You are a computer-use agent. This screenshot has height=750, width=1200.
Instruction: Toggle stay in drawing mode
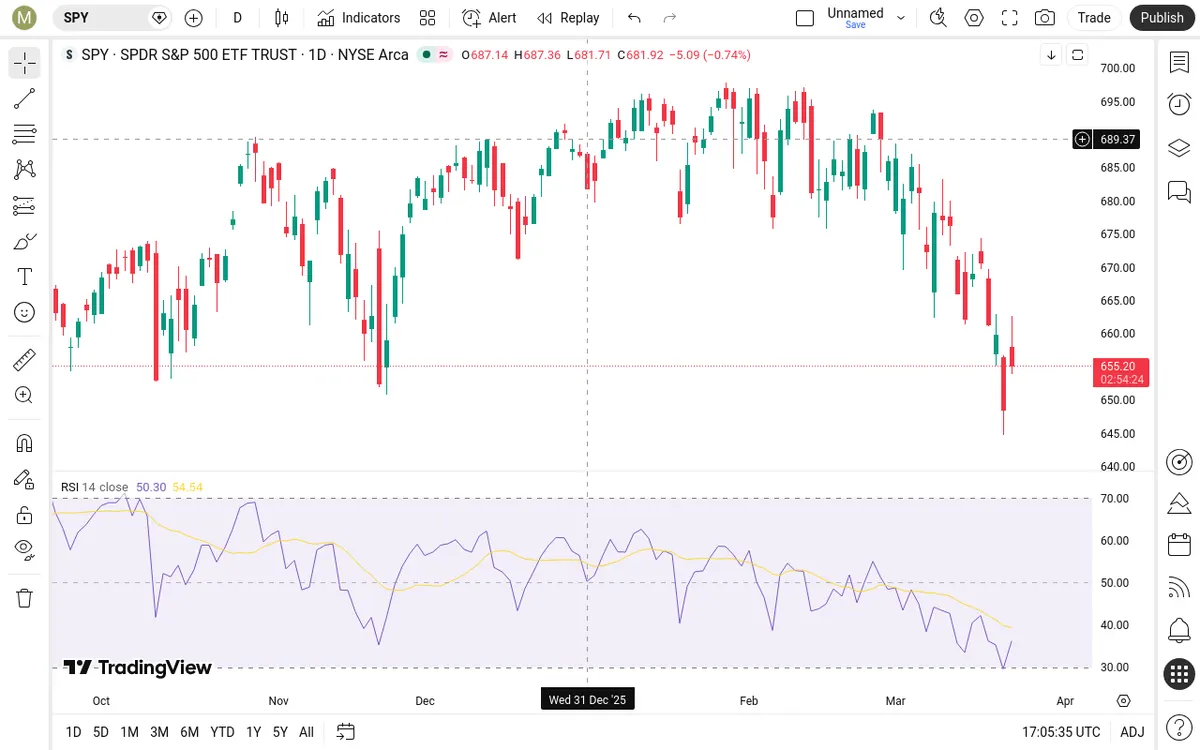pyautogui.click(x=25, y=479)
